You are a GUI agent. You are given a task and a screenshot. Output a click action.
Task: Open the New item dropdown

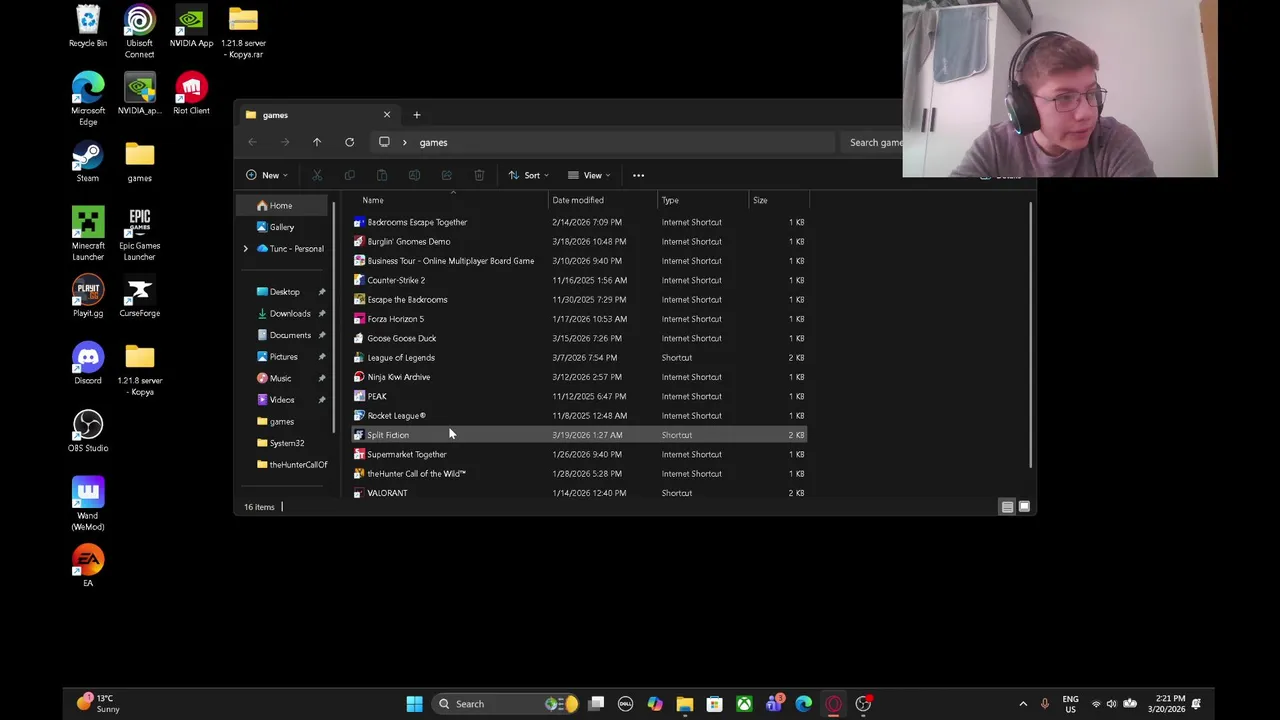point(268,175)
